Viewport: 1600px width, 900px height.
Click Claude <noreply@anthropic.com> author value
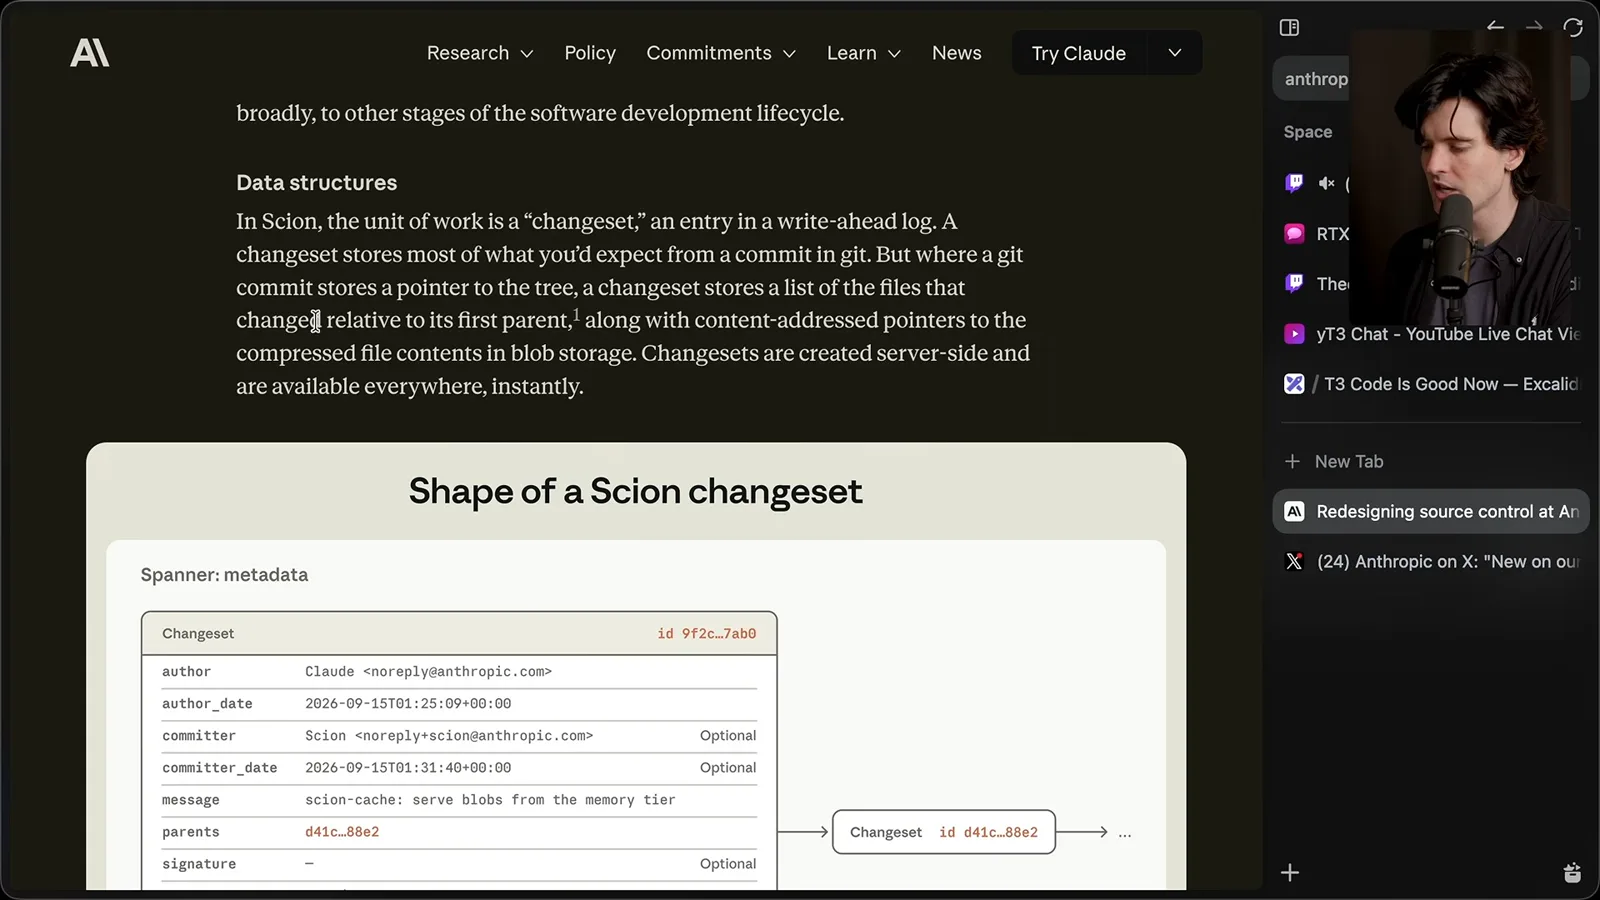tap(428, 672)
